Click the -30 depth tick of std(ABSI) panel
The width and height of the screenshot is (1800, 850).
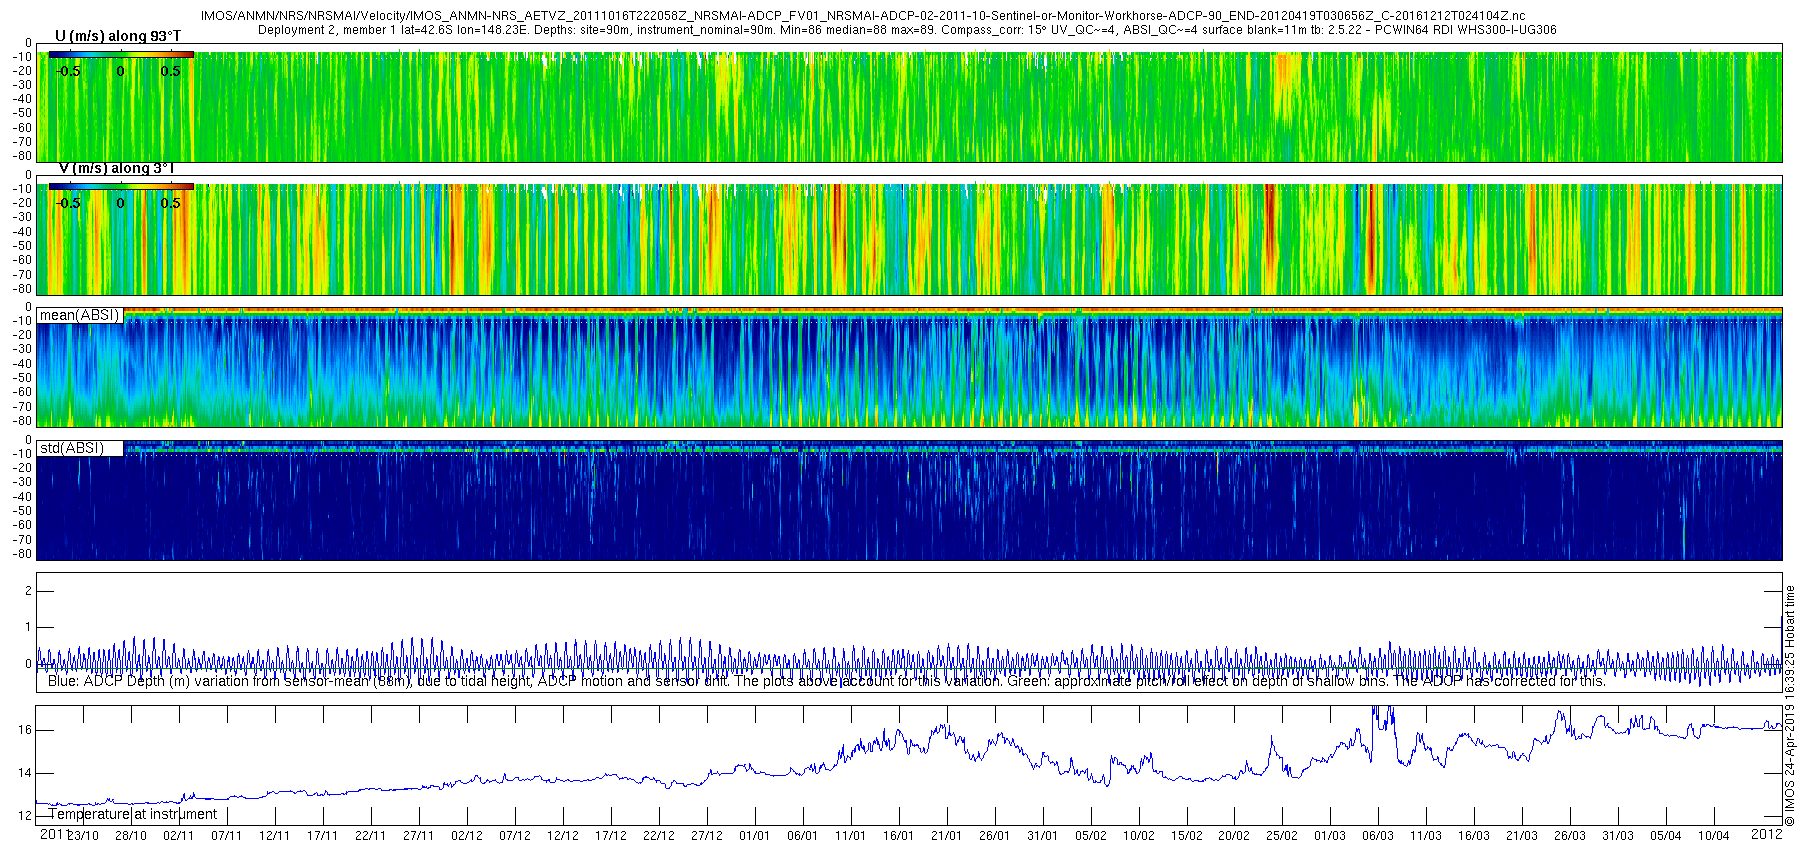click(22, 482)
